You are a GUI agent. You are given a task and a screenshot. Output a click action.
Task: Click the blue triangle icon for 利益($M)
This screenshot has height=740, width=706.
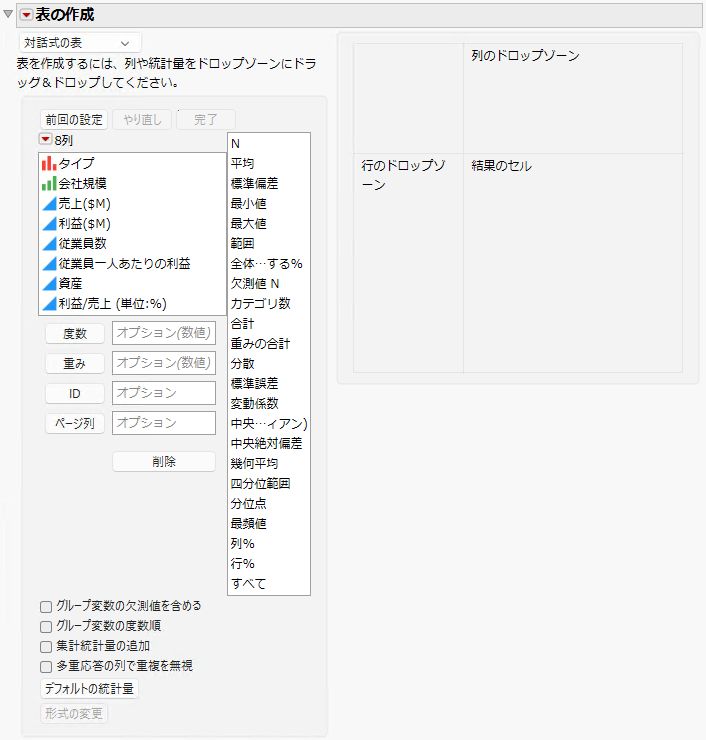coord(49,223)
